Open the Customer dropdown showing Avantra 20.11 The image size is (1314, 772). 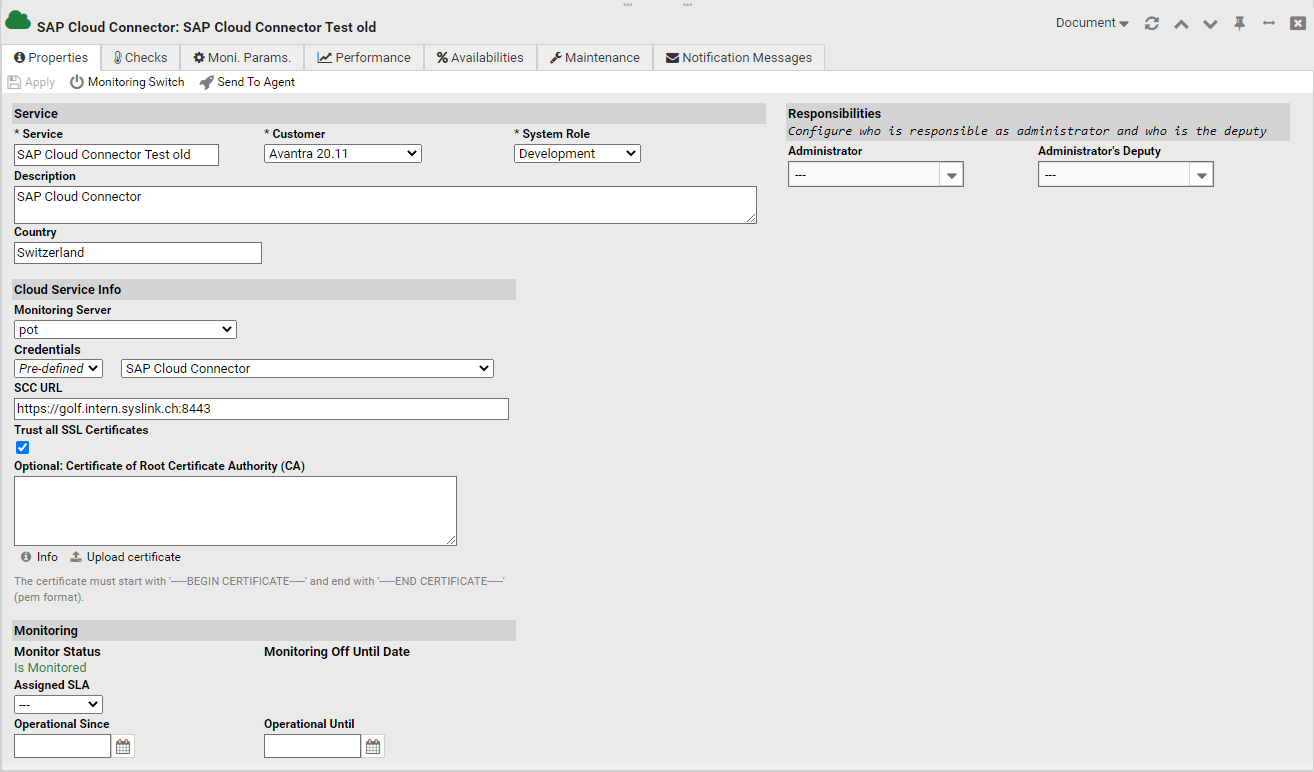pyautogui.click(x=343, y=154)
